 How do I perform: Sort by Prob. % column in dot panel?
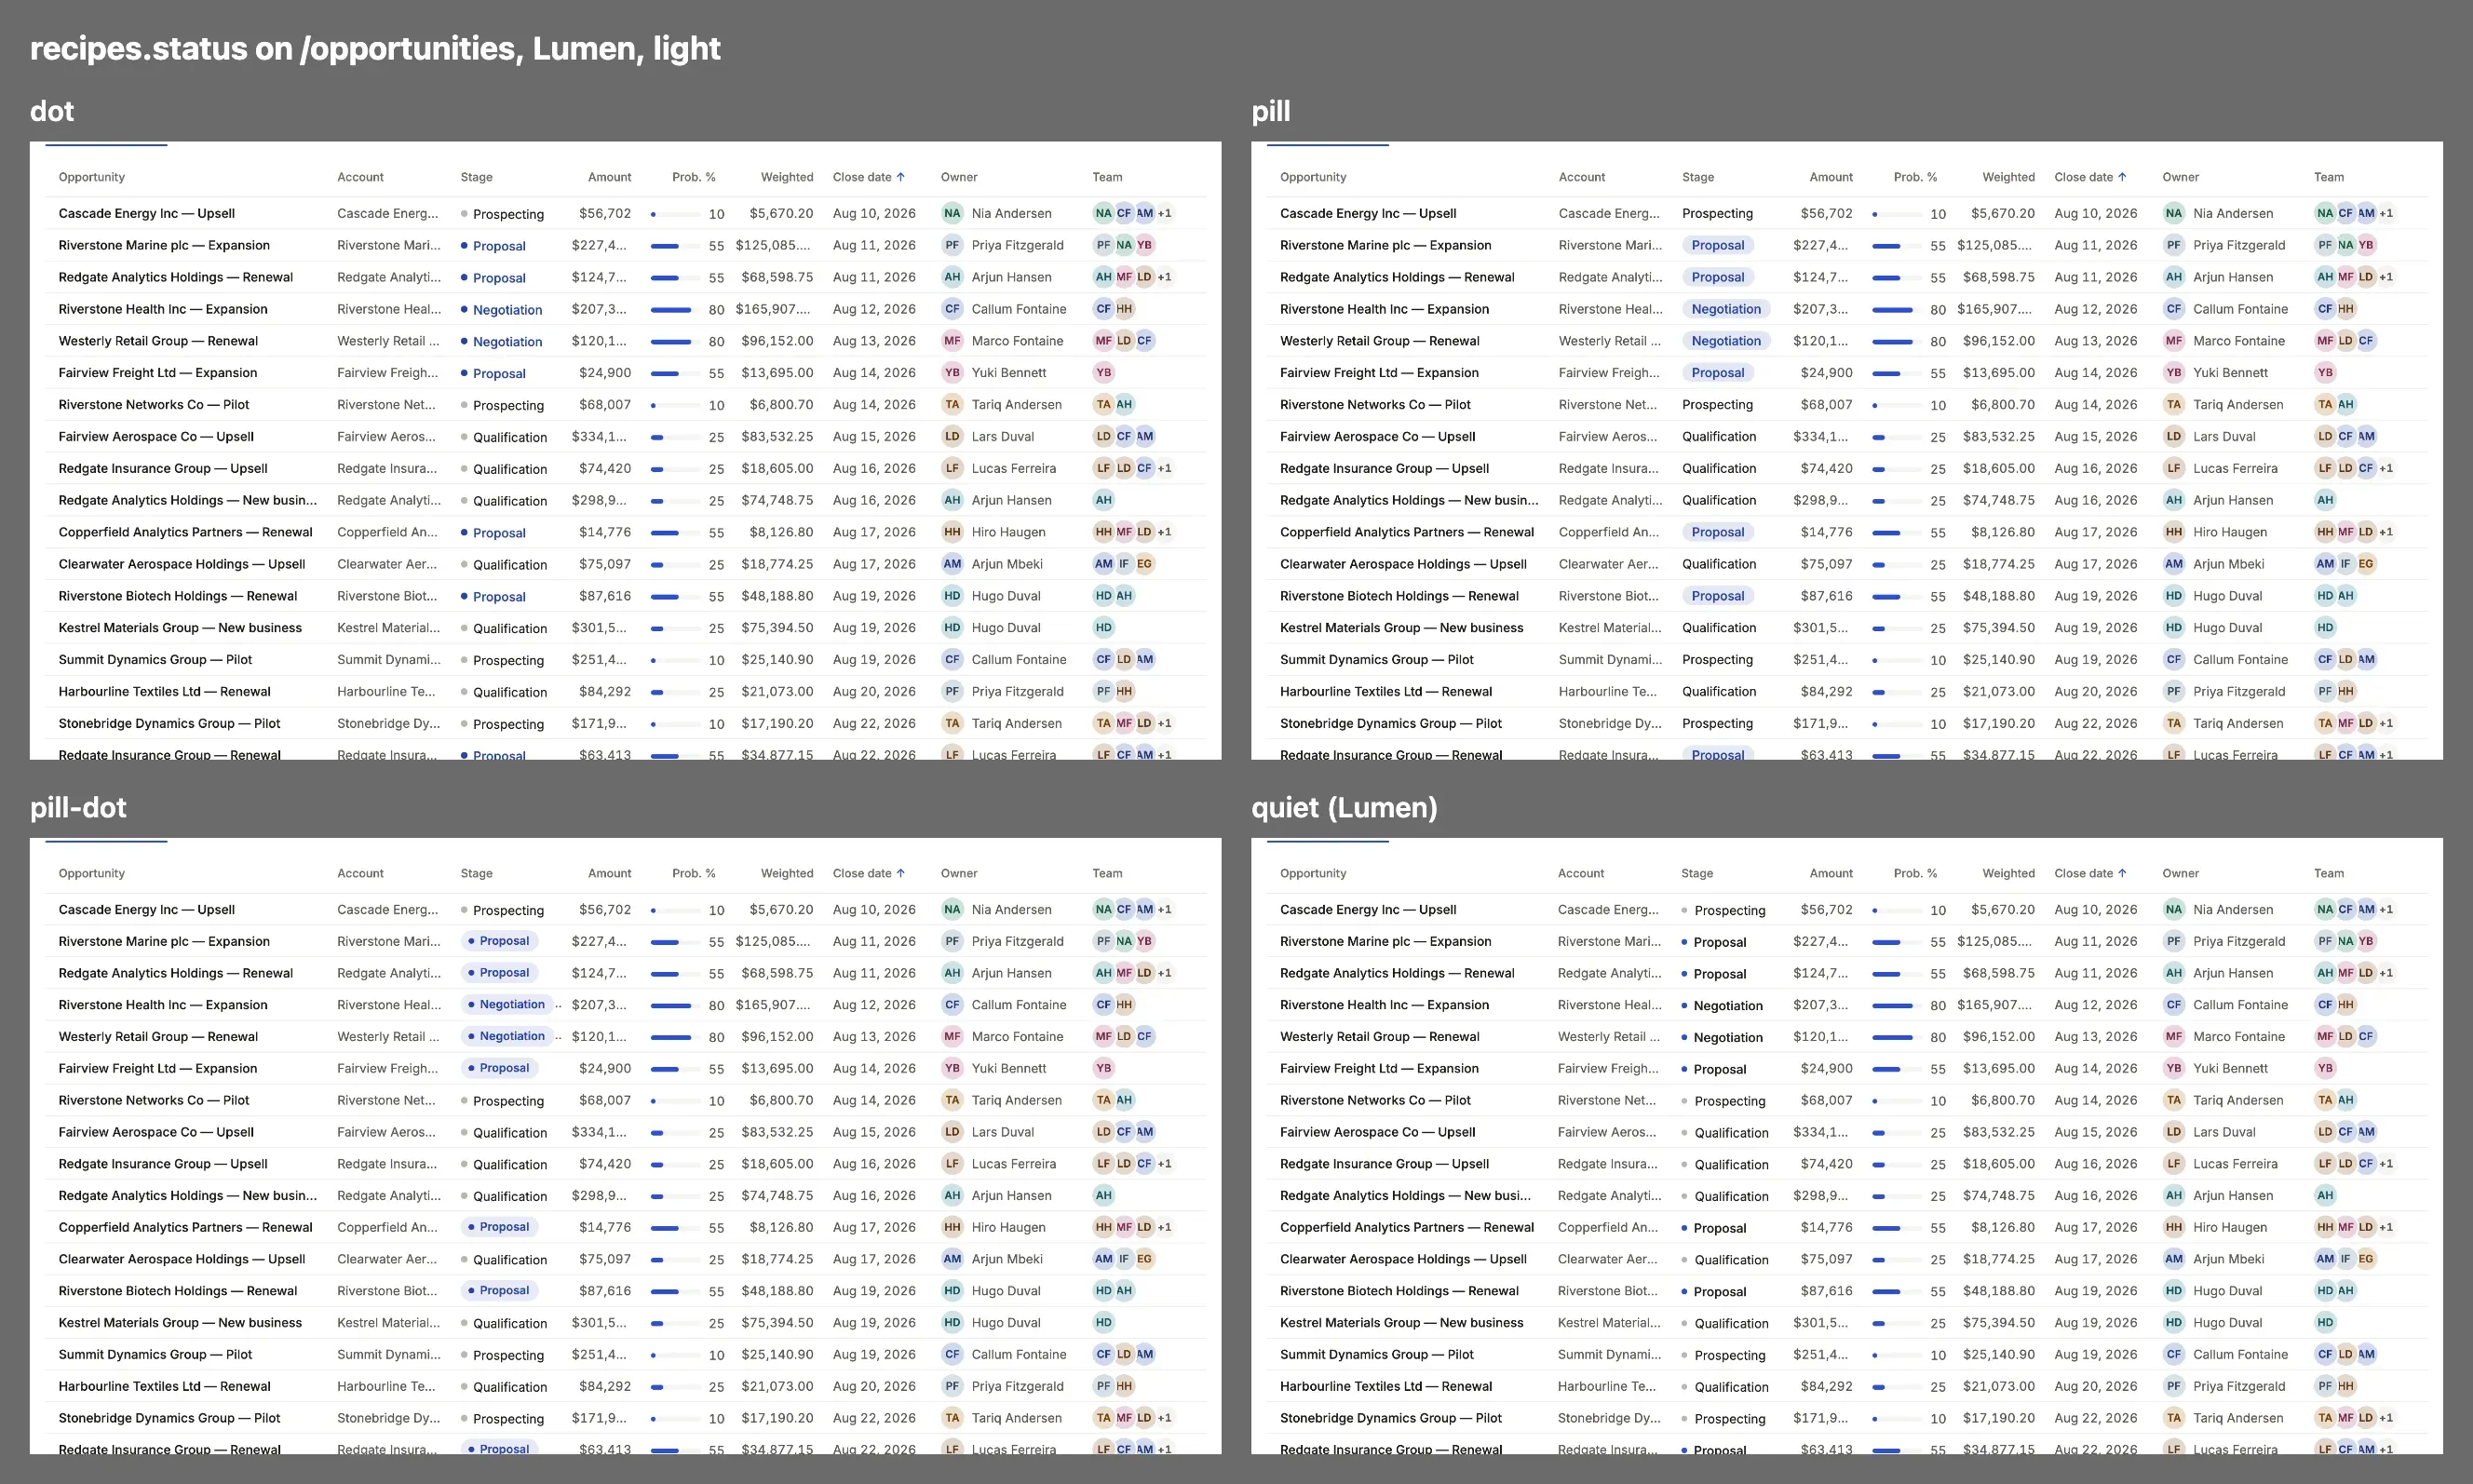point(694,177)
